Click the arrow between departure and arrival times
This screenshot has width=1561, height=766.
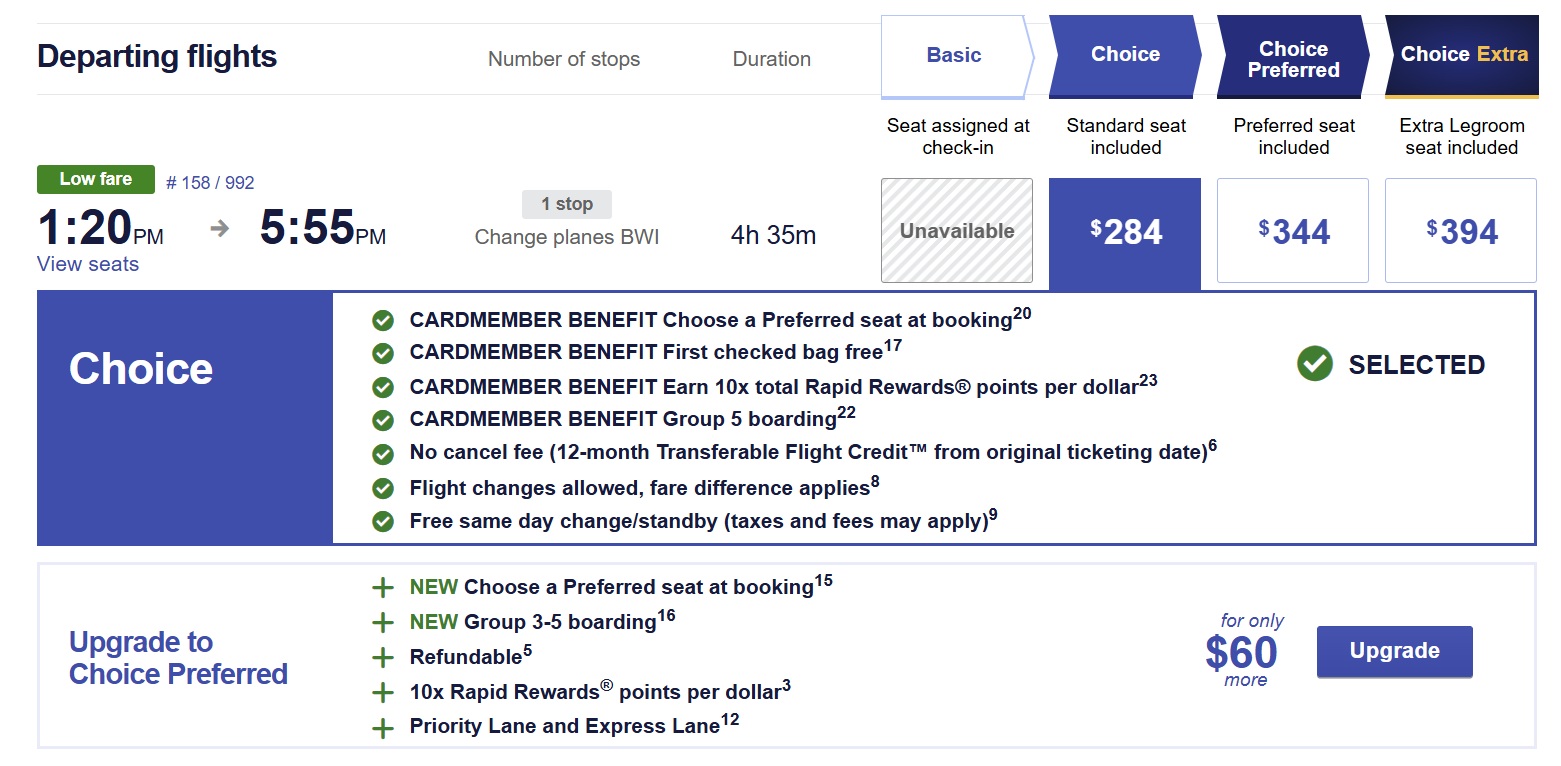tap(220, 228)
